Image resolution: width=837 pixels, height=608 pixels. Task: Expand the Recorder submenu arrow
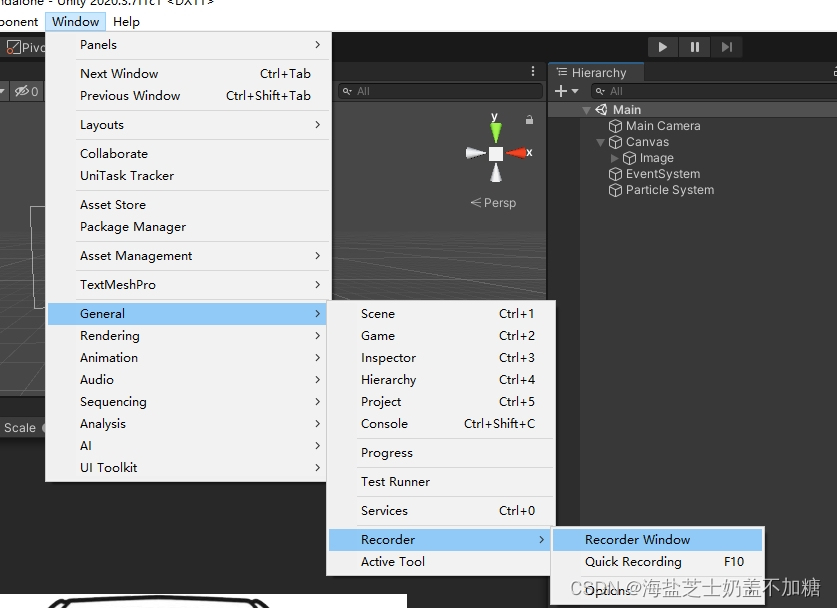(x=541, y=539)
